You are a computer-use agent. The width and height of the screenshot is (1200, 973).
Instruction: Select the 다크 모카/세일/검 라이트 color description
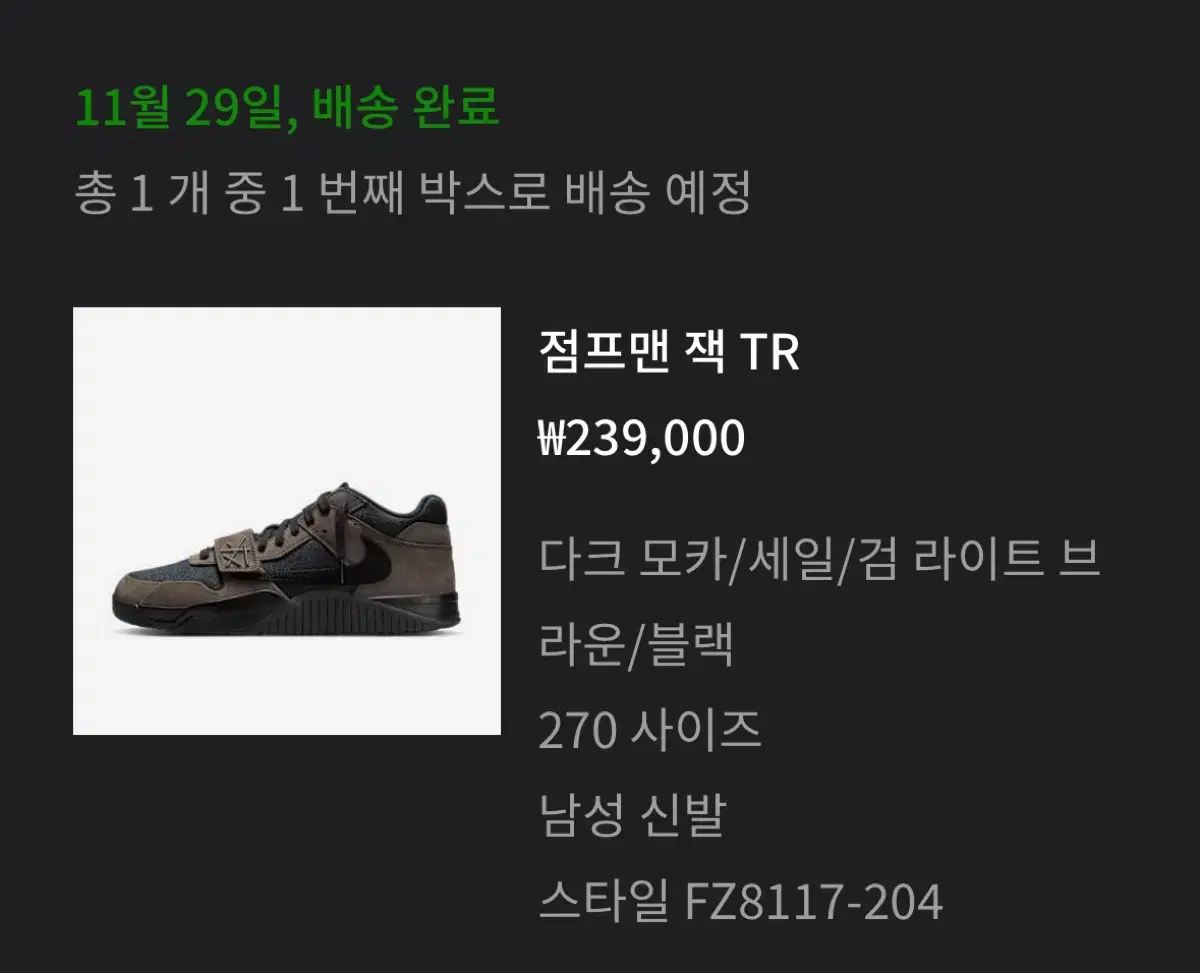(819, 558)
